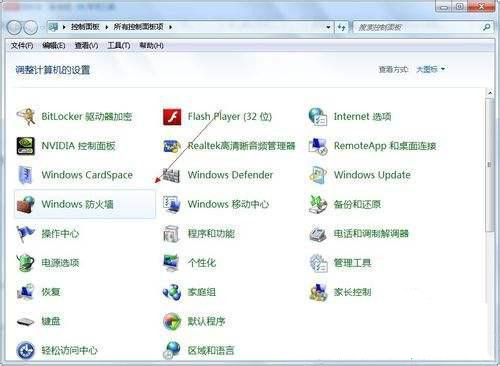
Task: Expand the arrow after 所有控制面板项 in breadcrumb
Action: 170,27
